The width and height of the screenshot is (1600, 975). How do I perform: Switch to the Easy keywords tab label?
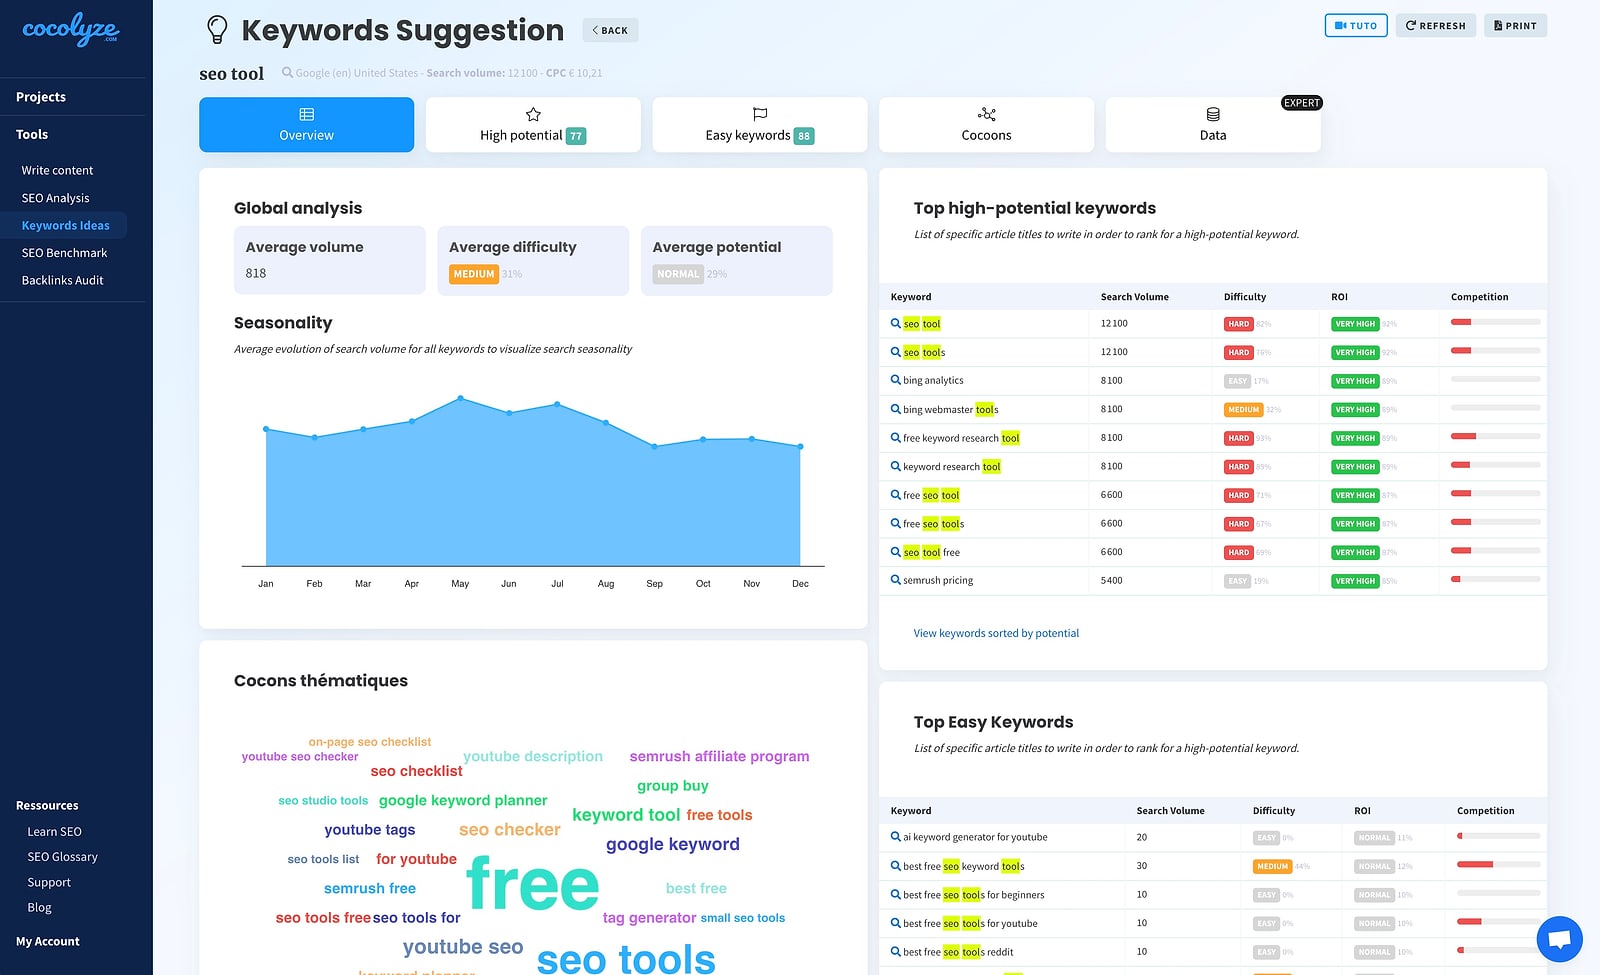tap(748, 135)
